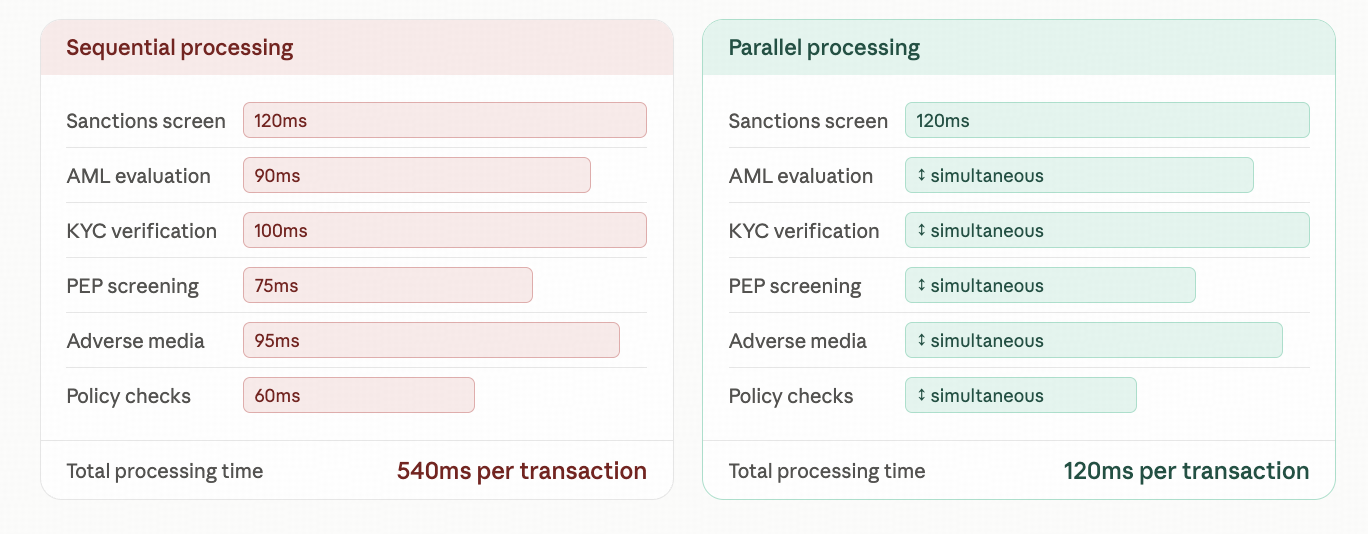Screen dimensions: 1368x534
Task: Click the simultaneous arrow icon for AML evaluation
Action: (921, 176)
